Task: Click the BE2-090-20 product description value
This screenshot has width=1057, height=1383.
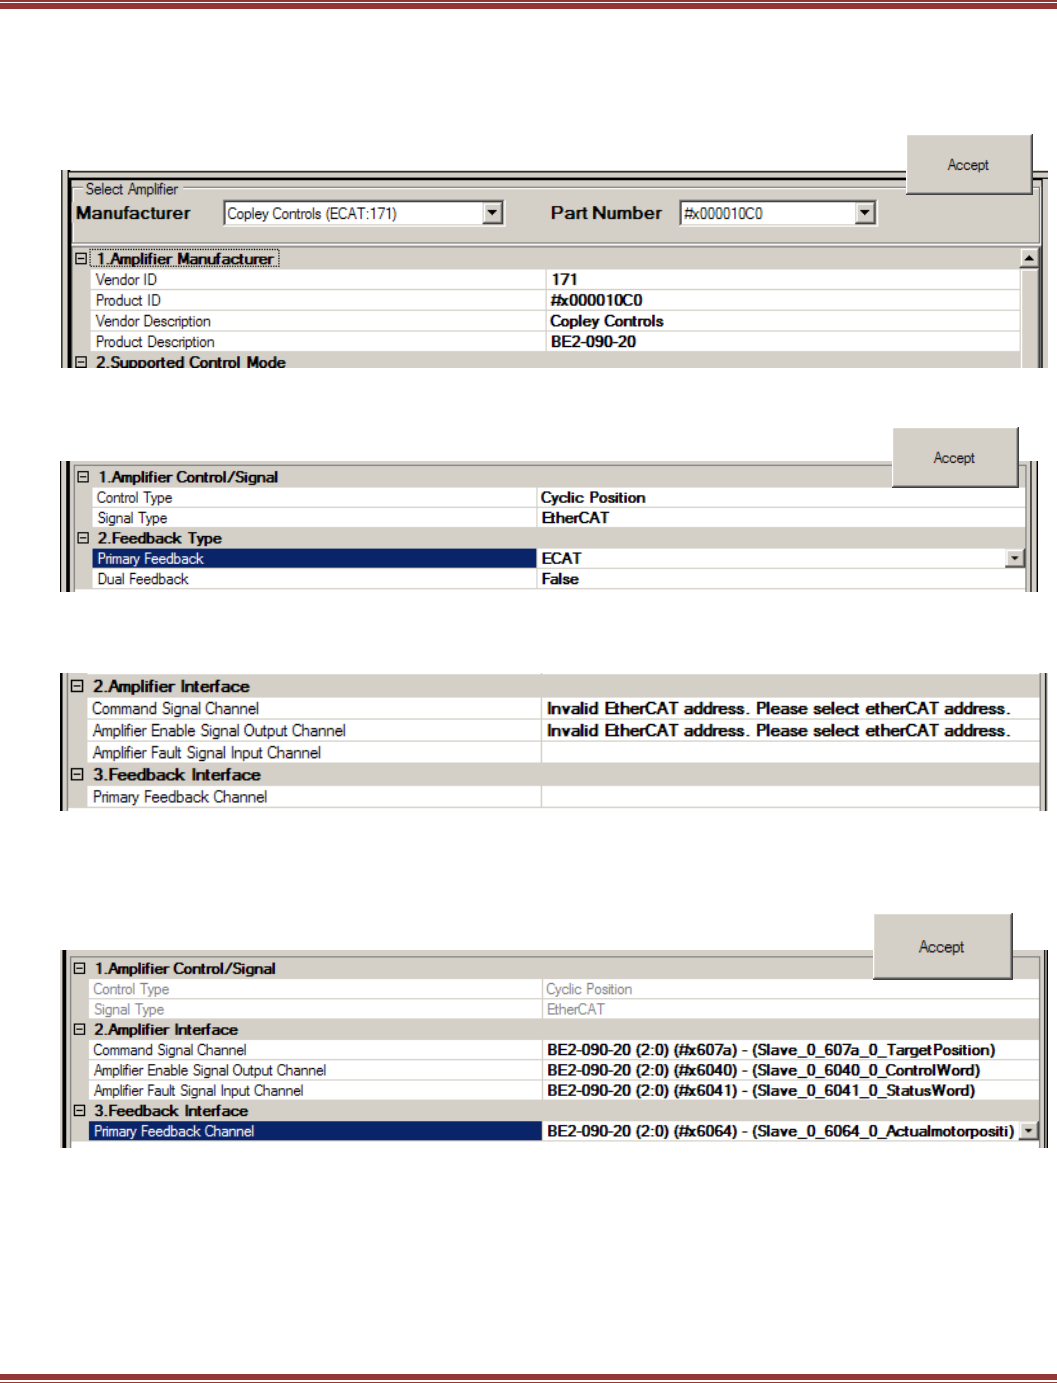Action: pos(593,341)
